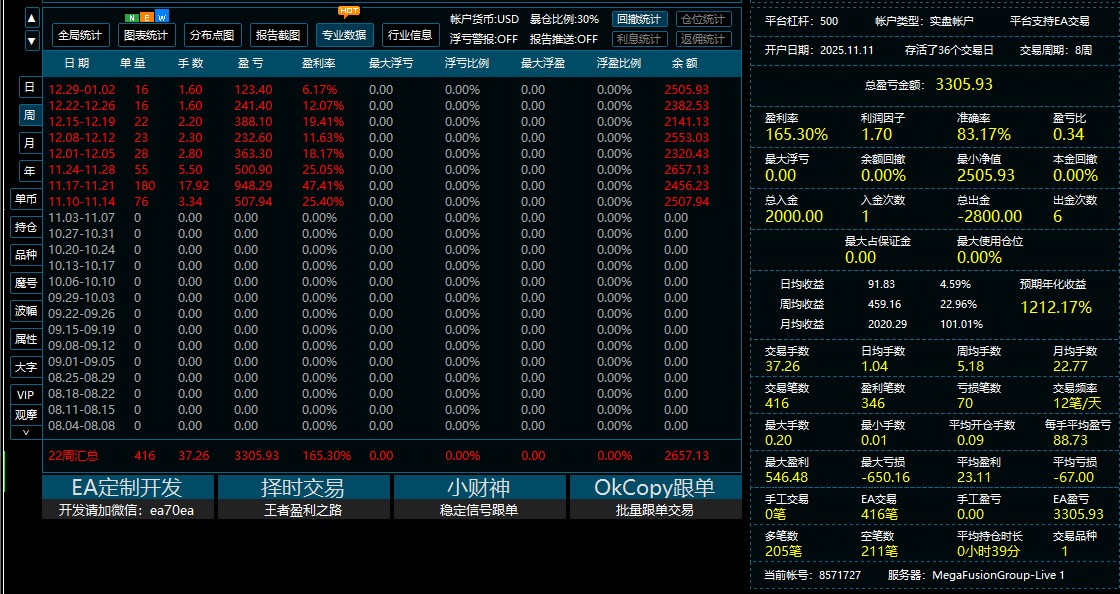This screenshot has width=1120, height=594.
Task: Open the 持仓 sidebar view
Action: click(26, 227)
